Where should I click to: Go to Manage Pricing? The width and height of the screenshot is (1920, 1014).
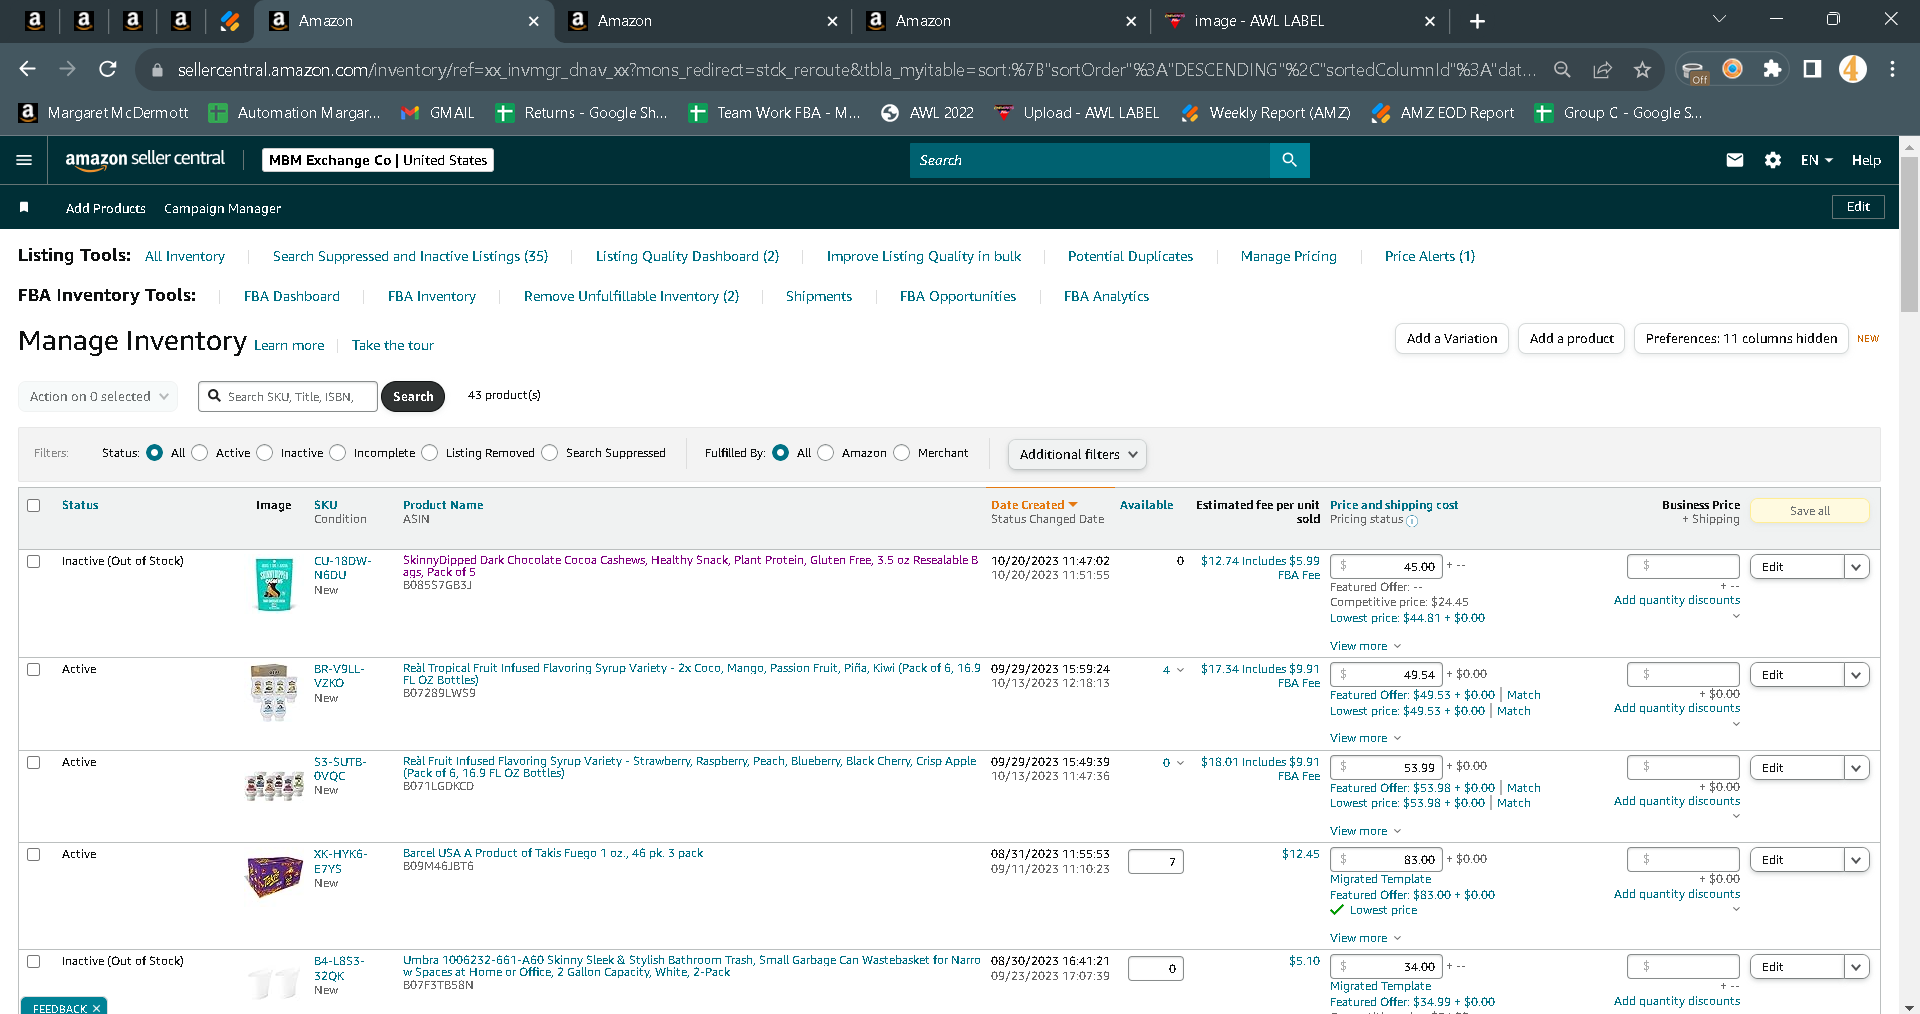coord(1288,256)
